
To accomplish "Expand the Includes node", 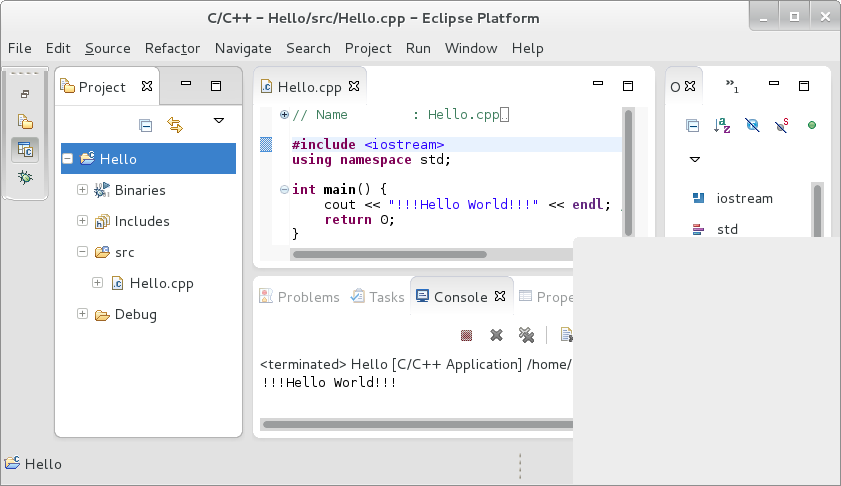I will pyautogui.click(x=82, y=221).
